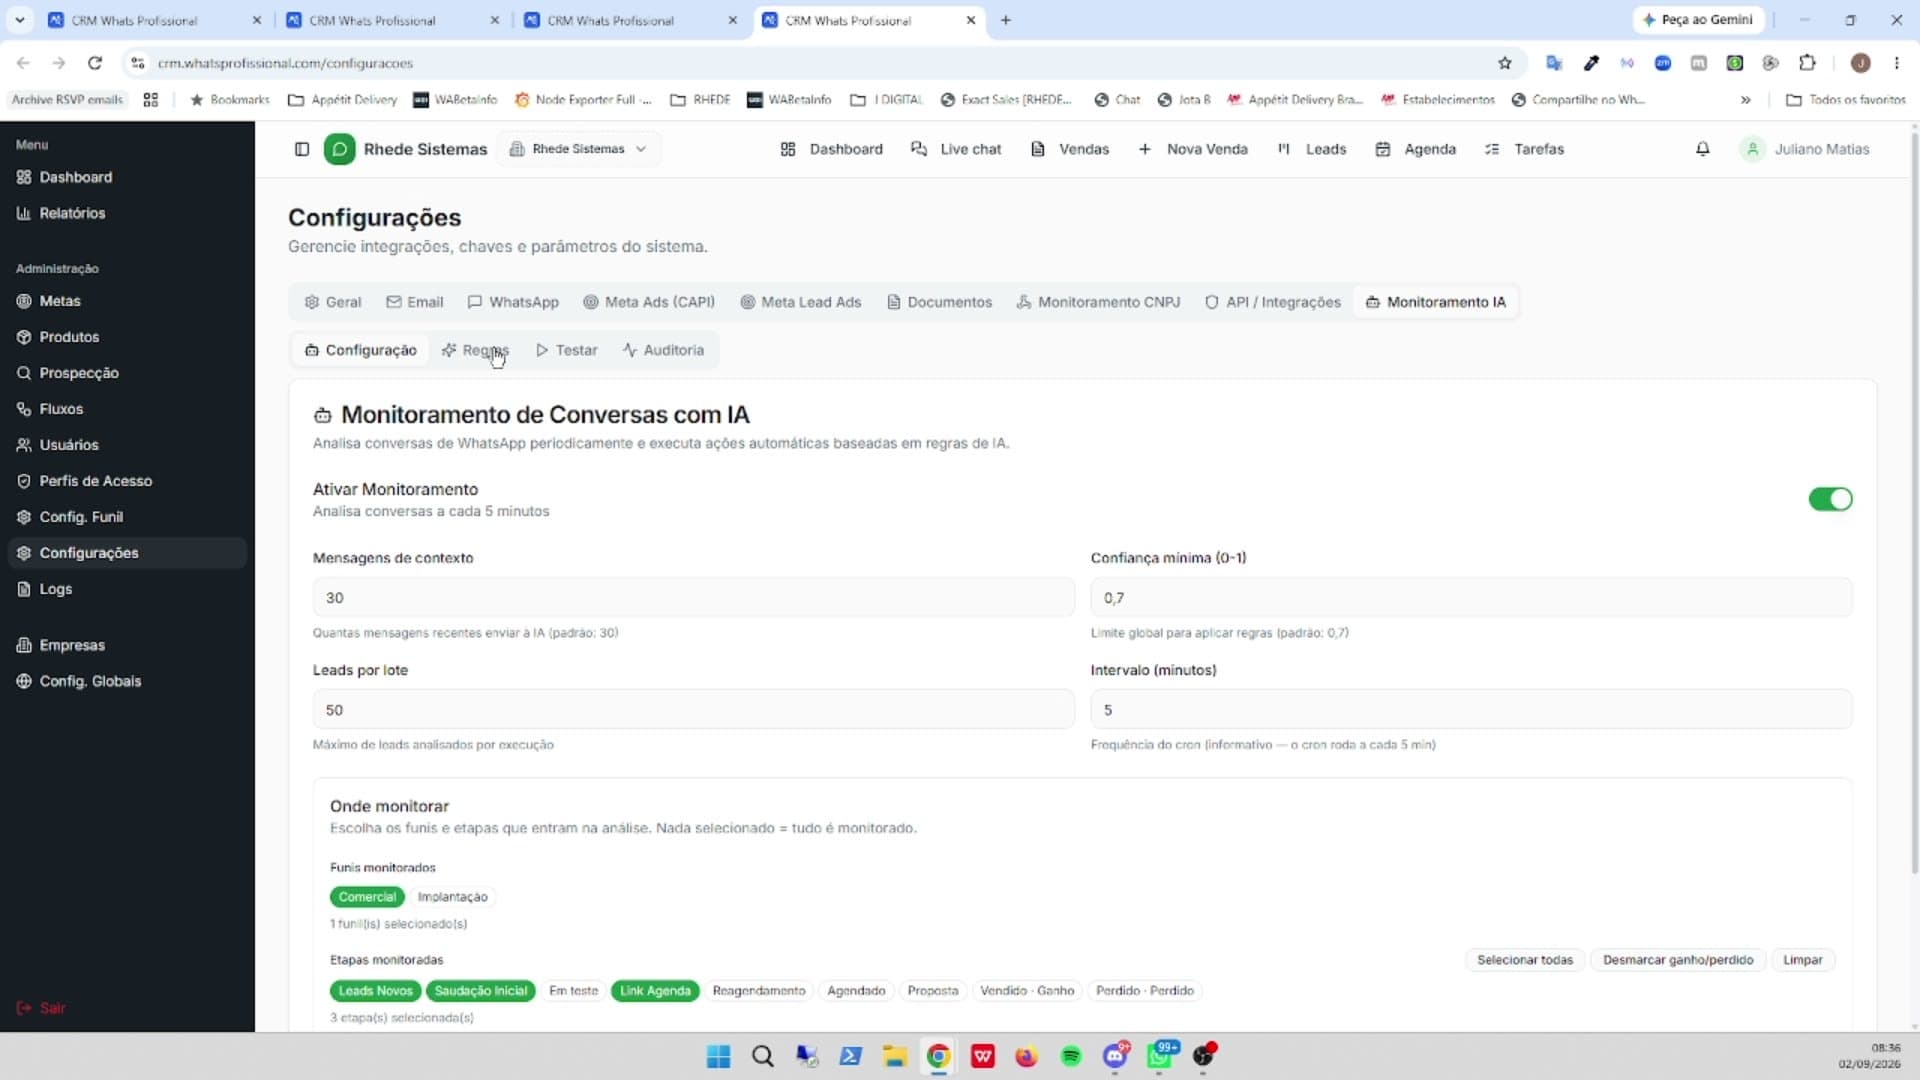
Task: Reload the current browser page
Action: pos(95,63)
